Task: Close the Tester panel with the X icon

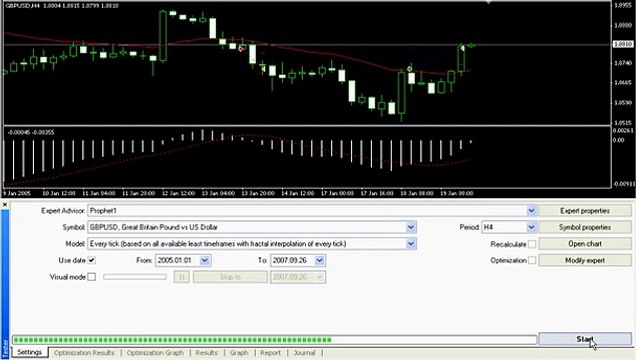Action: [x=5, y=205]
